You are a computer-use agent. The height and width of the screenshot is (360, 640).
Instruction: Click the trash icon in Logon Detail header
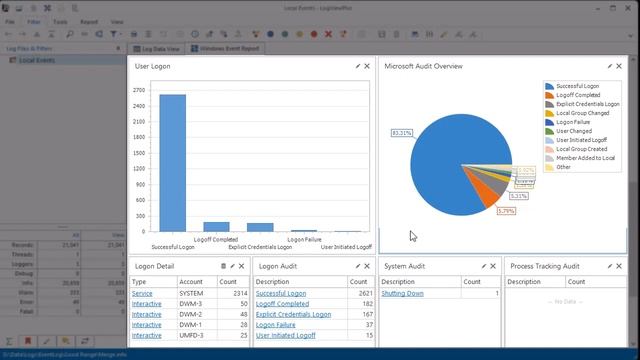point(223,266)
